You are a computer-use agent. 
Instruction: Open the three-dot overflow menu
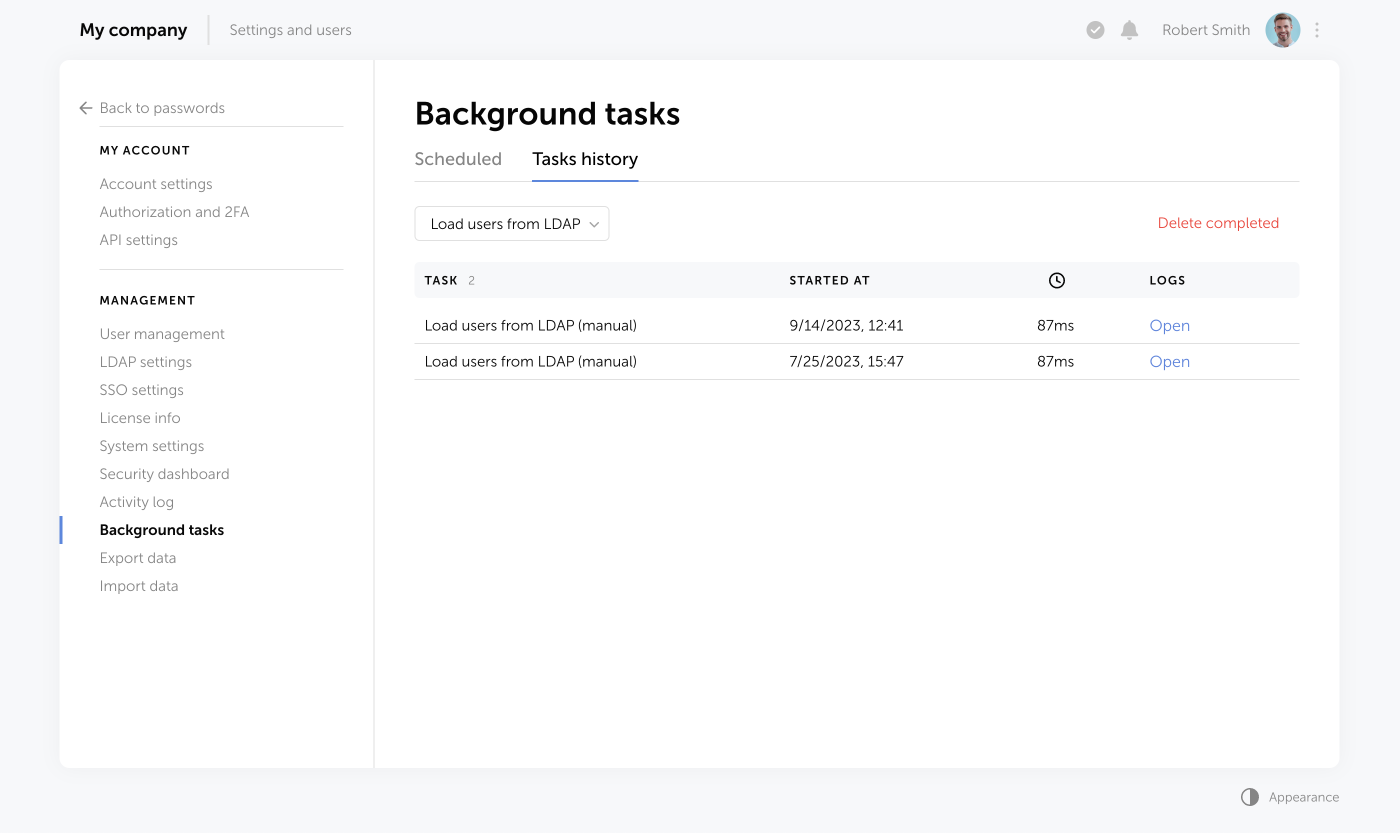1316,29
